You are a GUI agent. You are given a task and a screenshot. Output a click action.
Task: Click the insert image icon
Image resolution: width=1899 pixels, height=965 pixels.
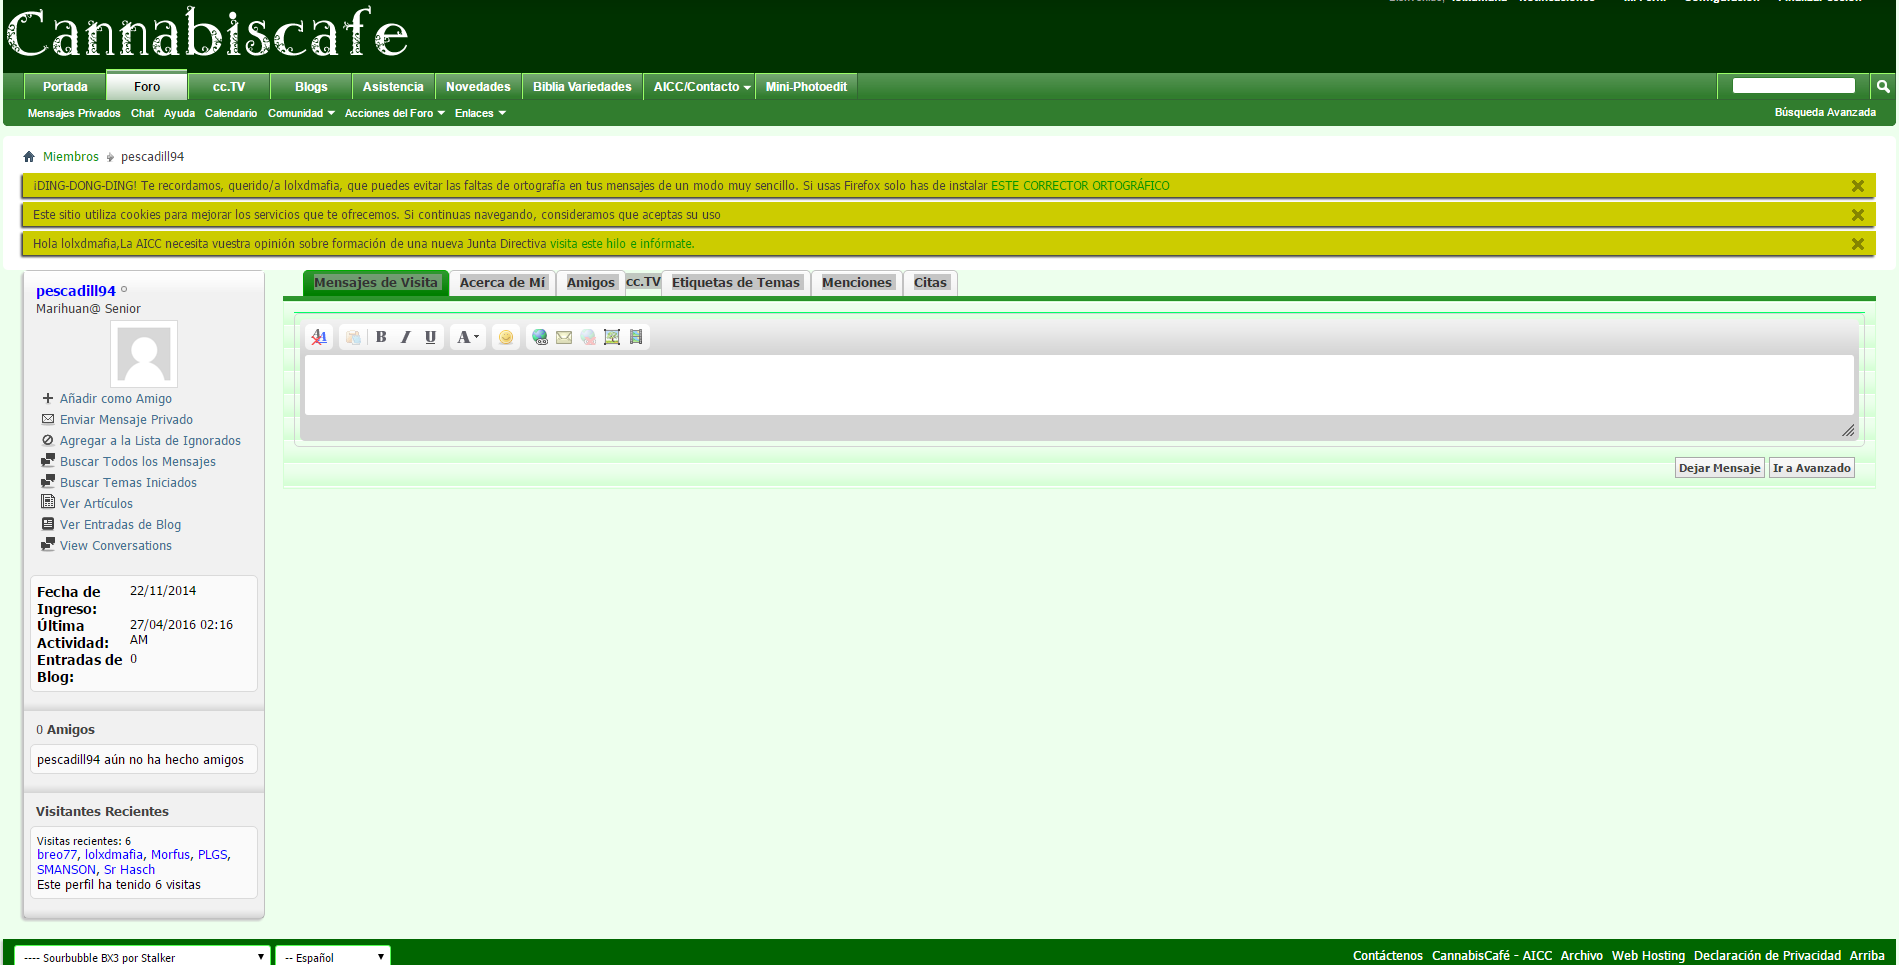pos(612,337)
